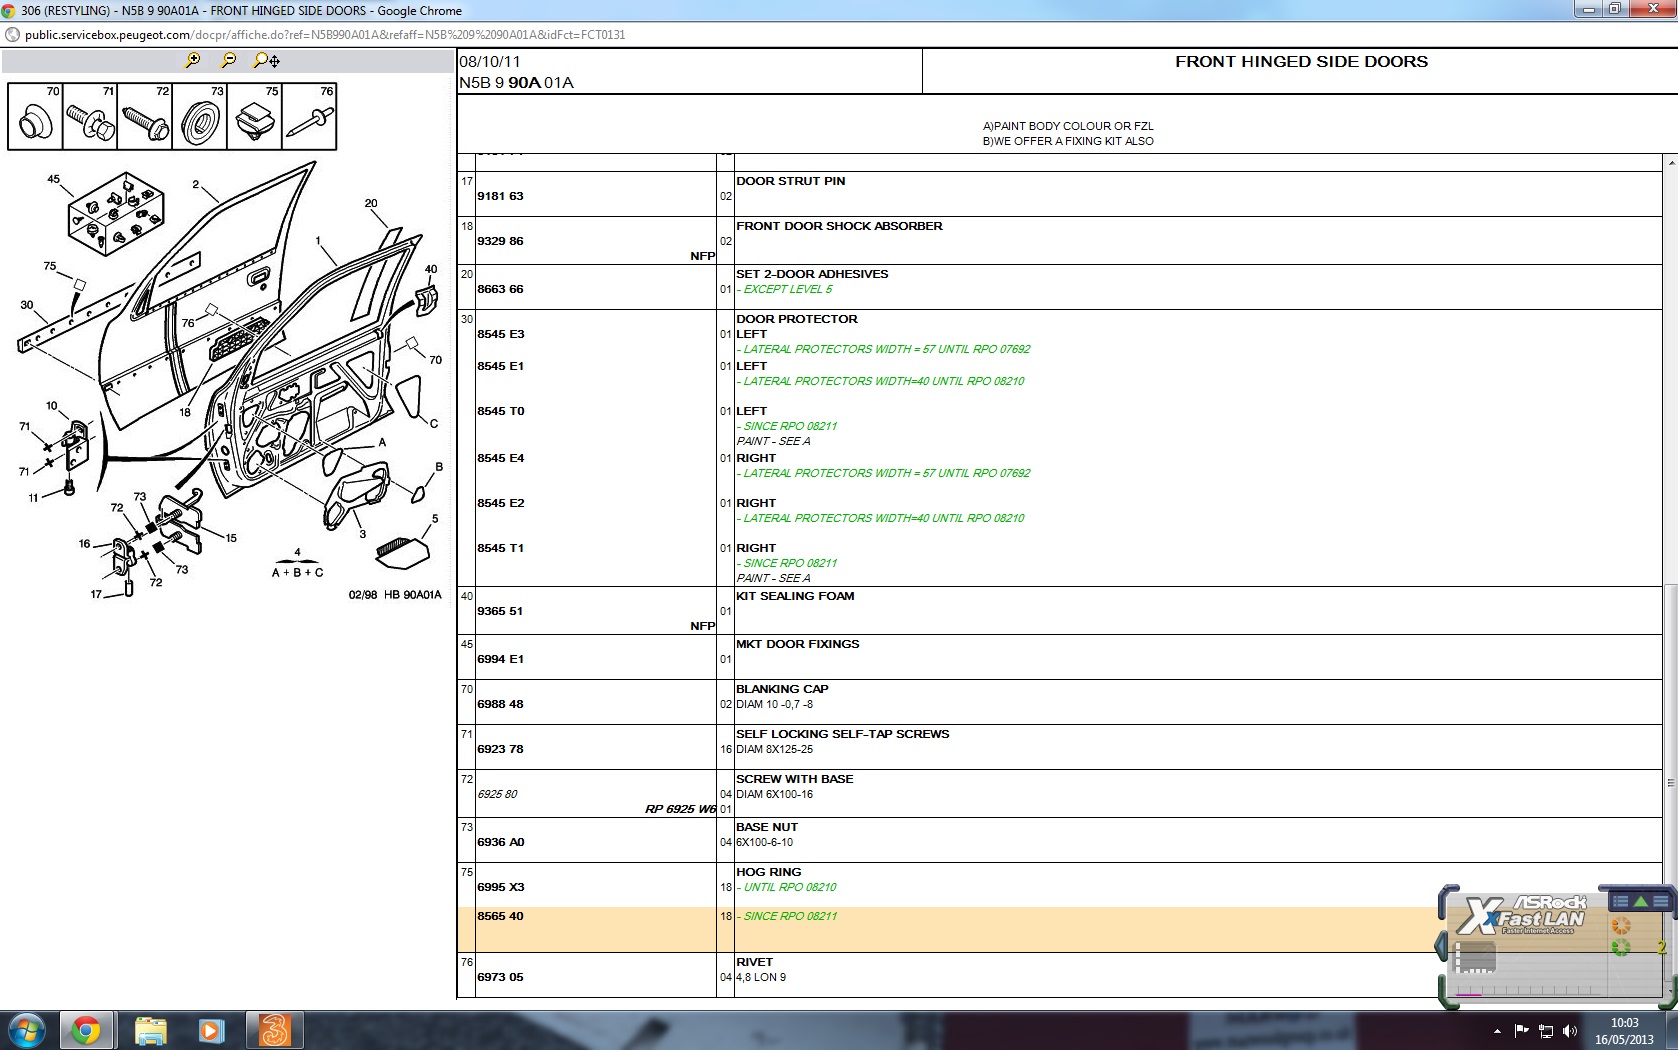Click the superseded number 6925 80
The image size is (1678, 1050).
coord(497,794)
